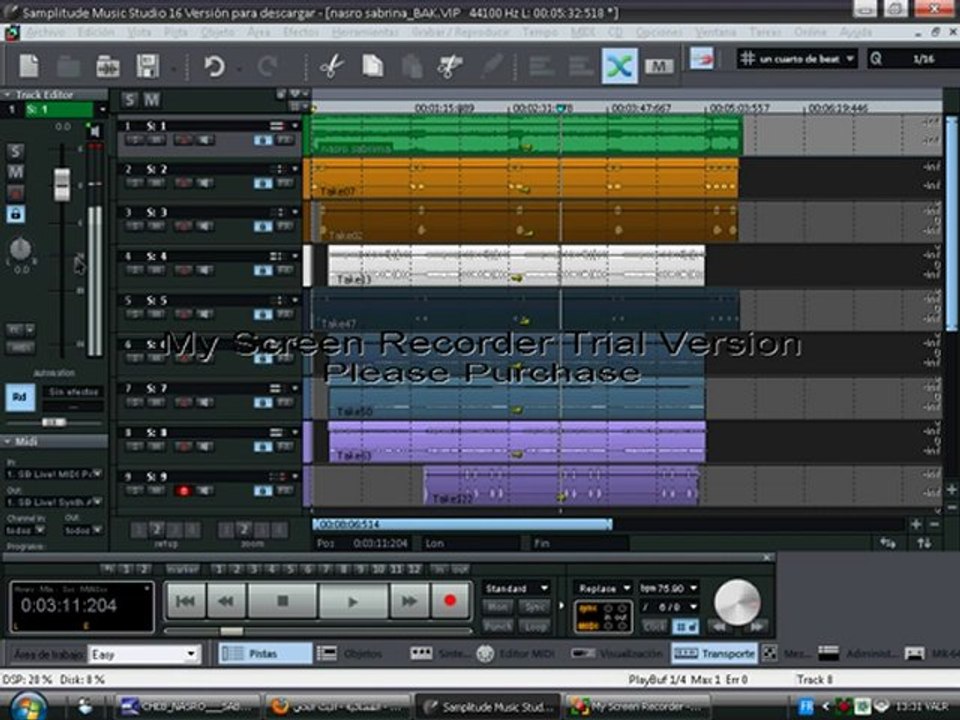Viewport: 960px width, 720px height.
Task: Toggle the M button in the Track Editor
Action: [16, 172]
